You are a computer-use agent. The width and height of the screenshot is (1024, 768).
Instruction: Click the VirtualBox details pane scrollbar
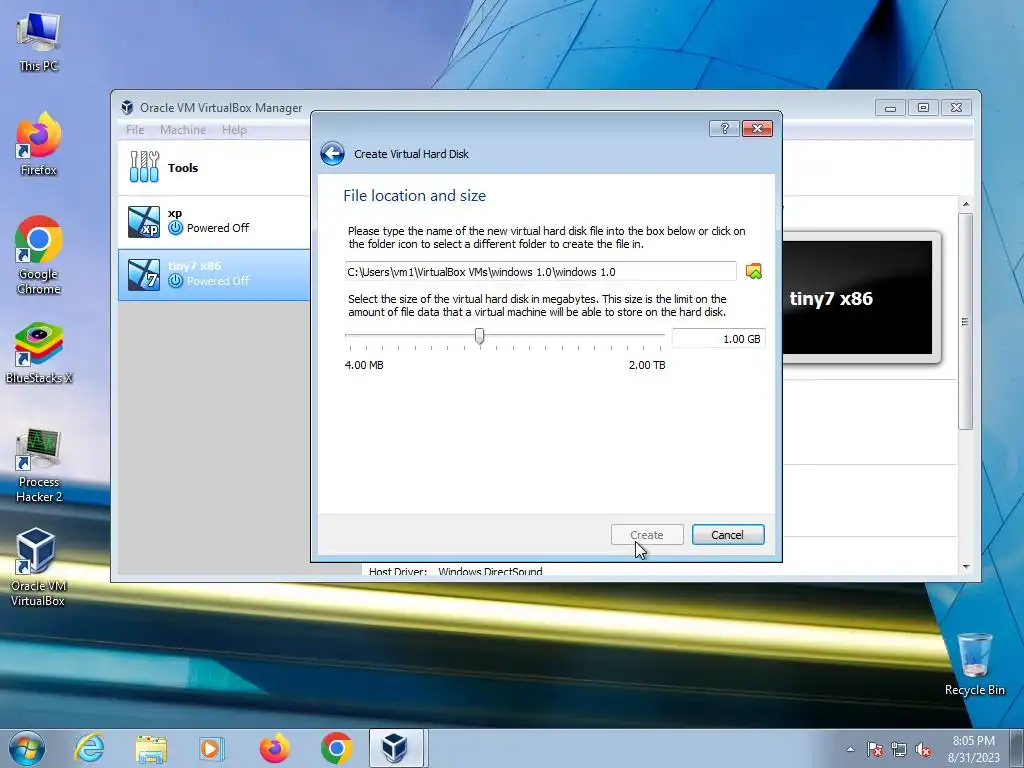tap(965, 321)
